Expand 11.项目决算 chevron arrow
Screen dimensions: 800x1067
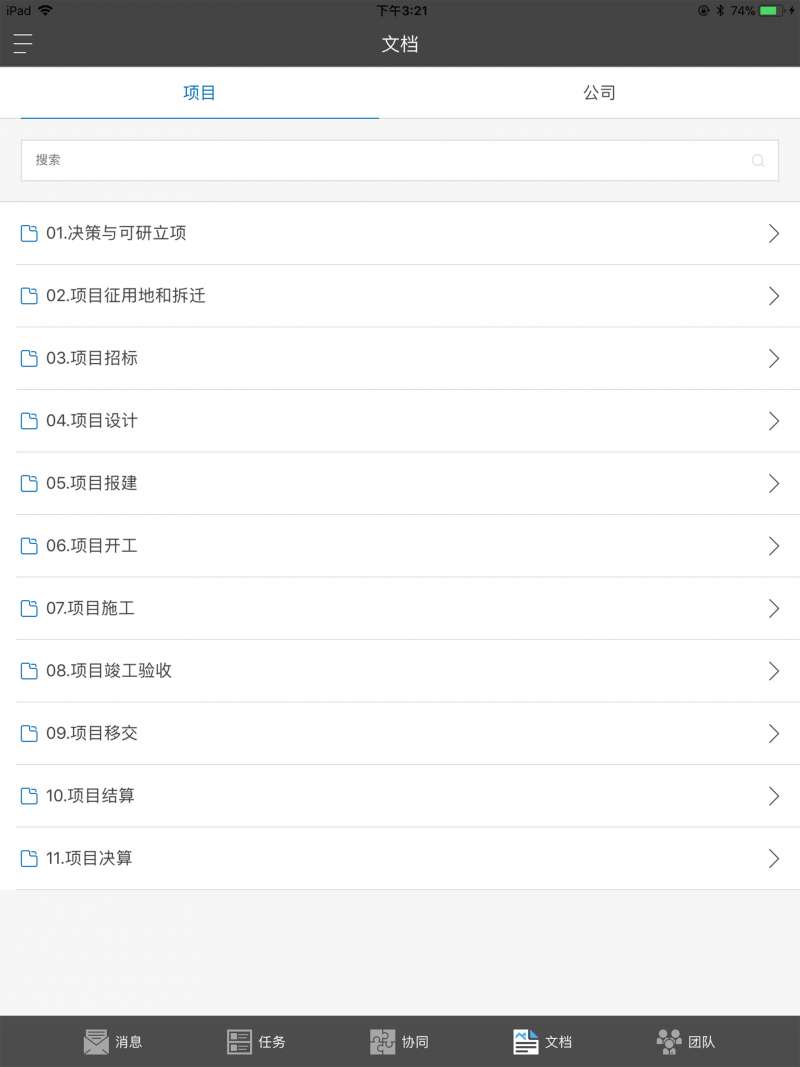[x=773, y=859]
